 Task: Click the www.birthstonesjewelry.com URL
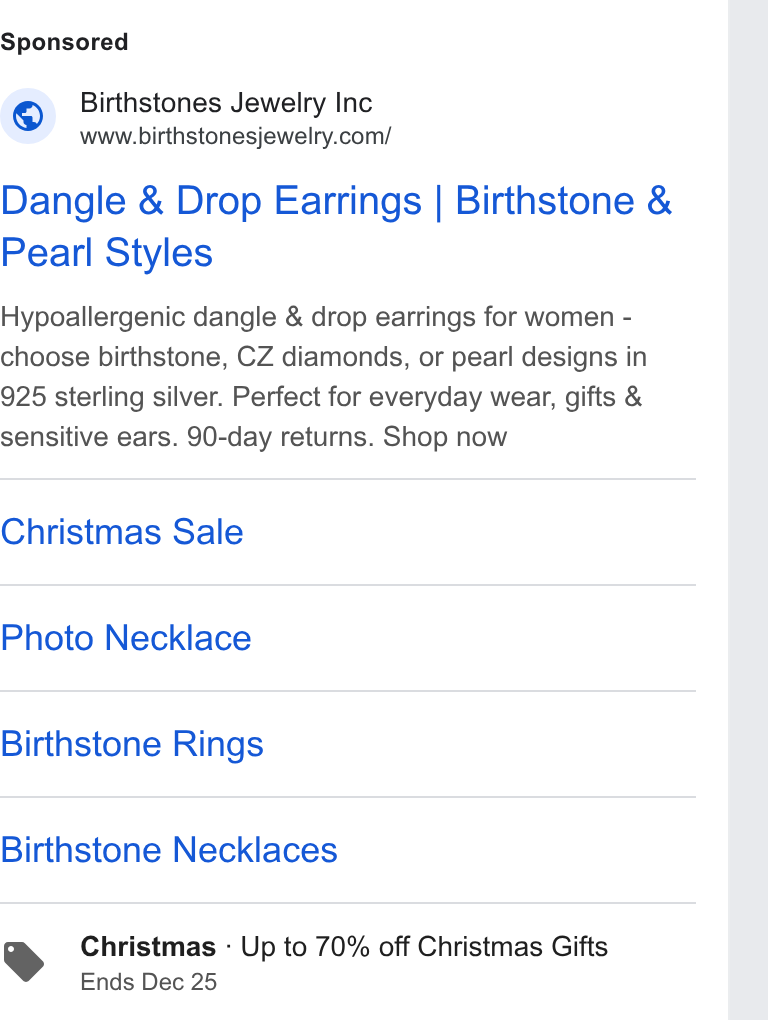pos(235,136)
